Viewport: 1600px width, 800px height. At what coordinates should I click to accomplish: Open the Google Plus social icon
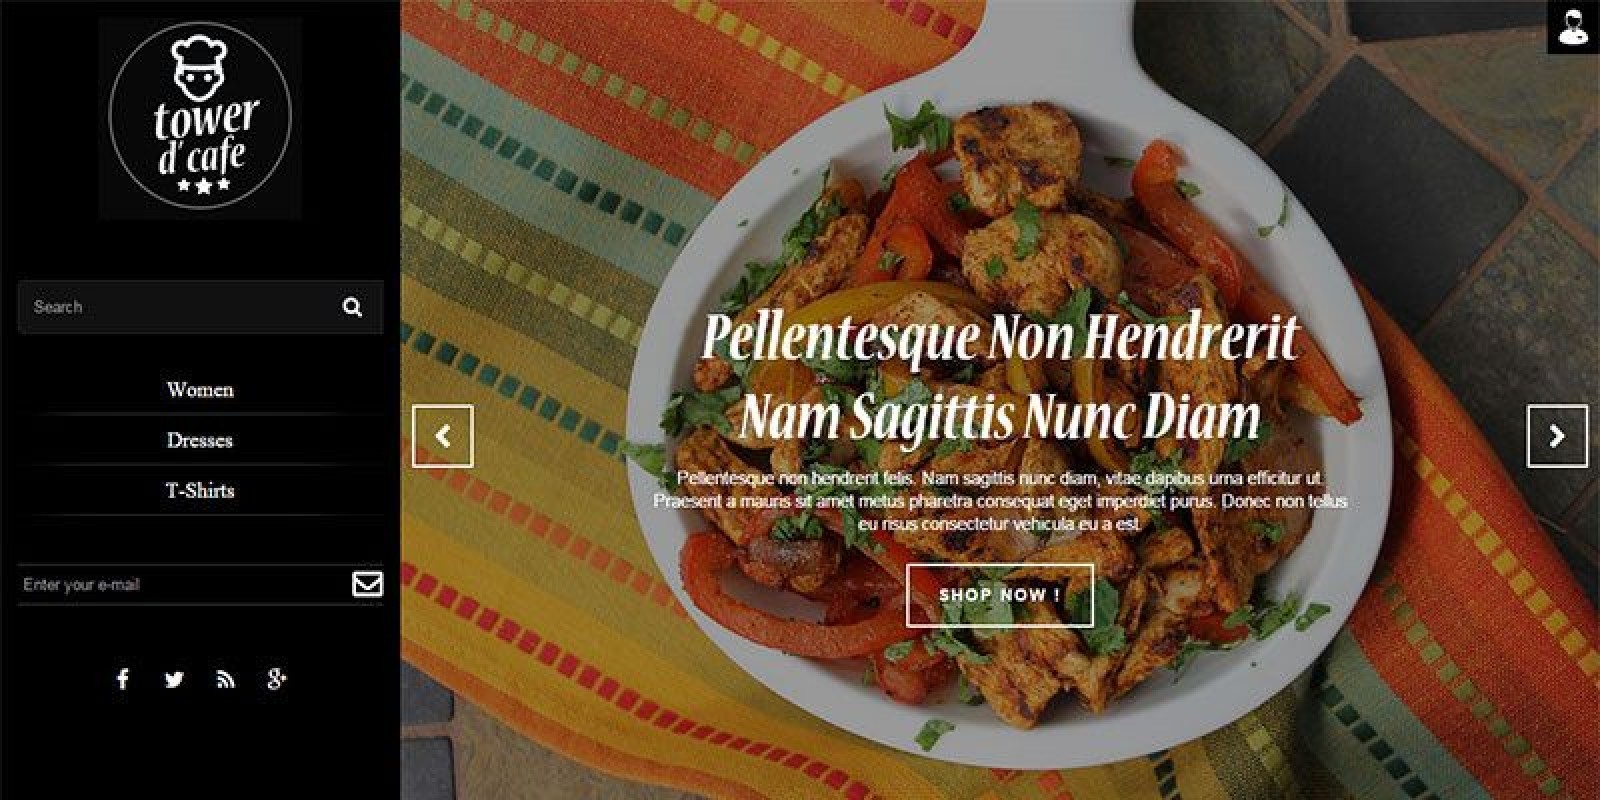(x=277, y=680)
